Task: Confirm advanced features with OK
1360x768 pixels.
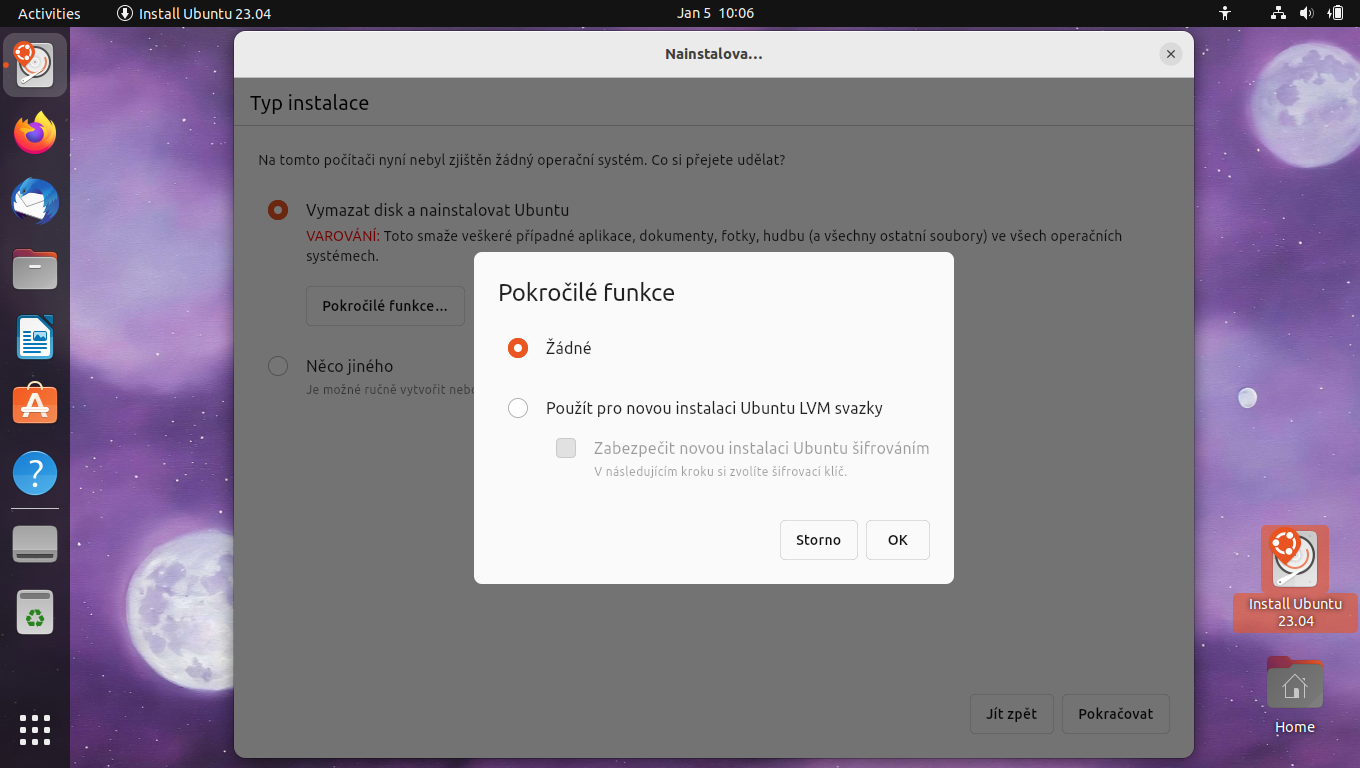Action: point(897,539)
